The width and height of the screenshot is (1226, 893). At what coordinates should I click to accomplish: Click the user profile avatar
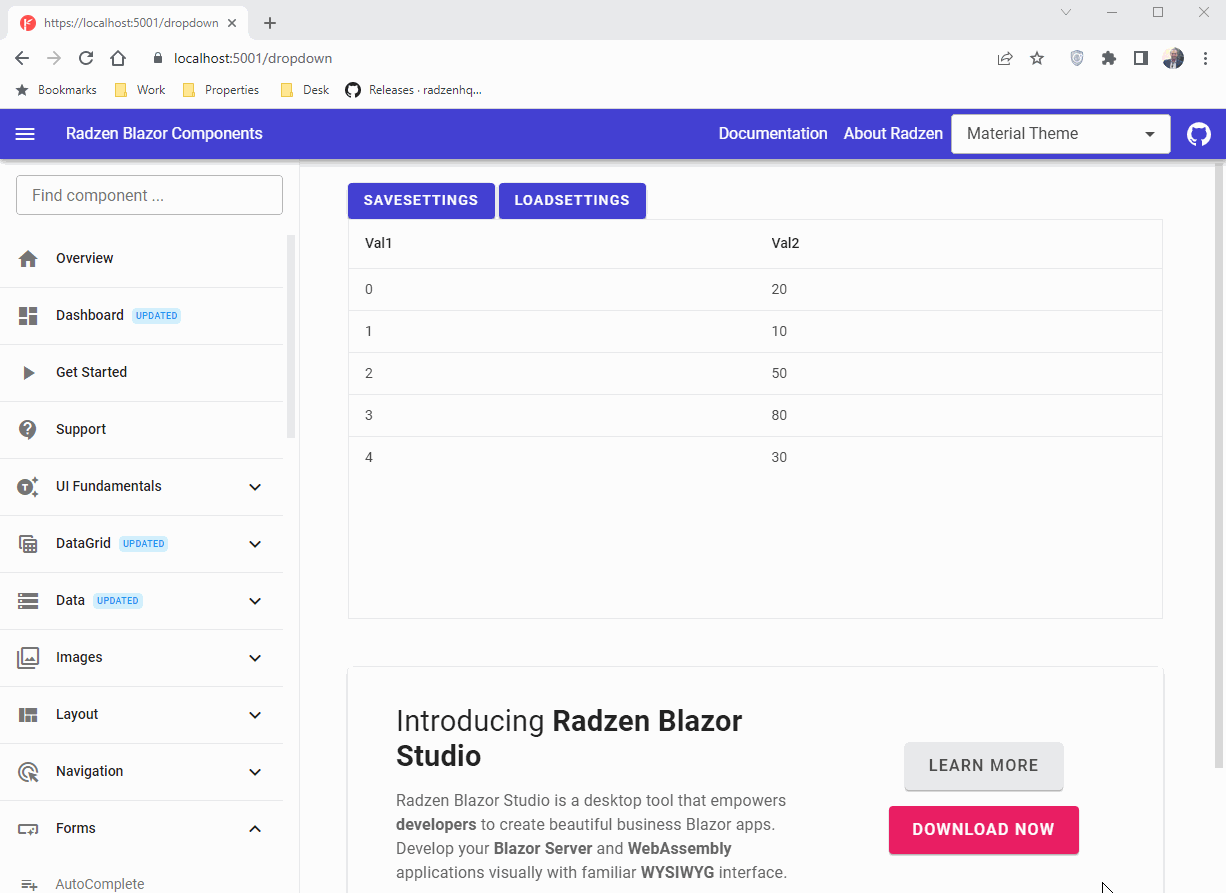pos(1173,58)
